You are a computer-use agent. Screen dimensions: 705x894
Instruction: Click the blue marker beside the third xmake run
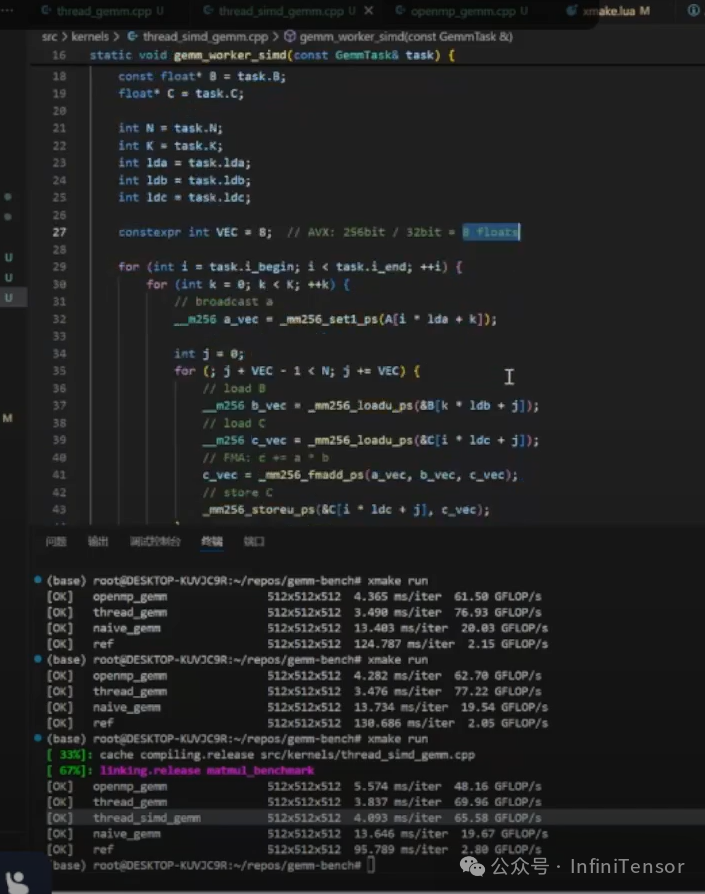(x=38, y=738)
